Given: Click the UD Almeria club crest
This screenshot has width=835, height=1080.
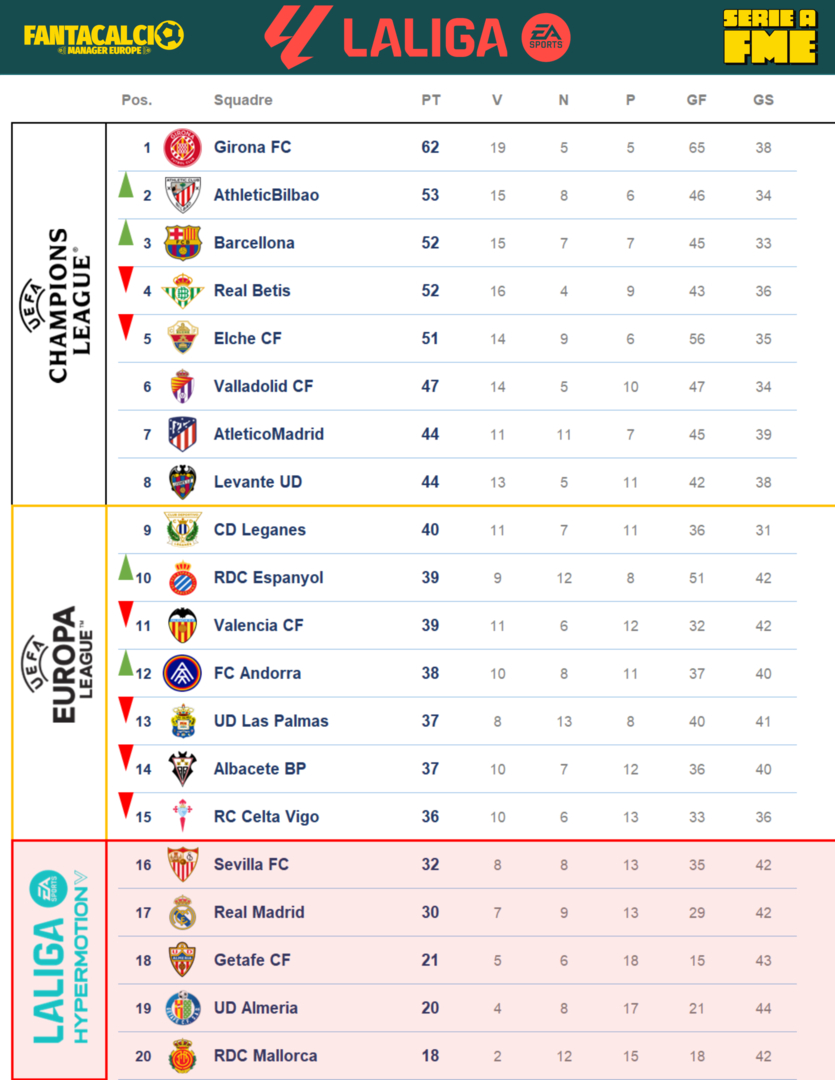Looking at the screenshot, I should click(x=183, y=1008).
